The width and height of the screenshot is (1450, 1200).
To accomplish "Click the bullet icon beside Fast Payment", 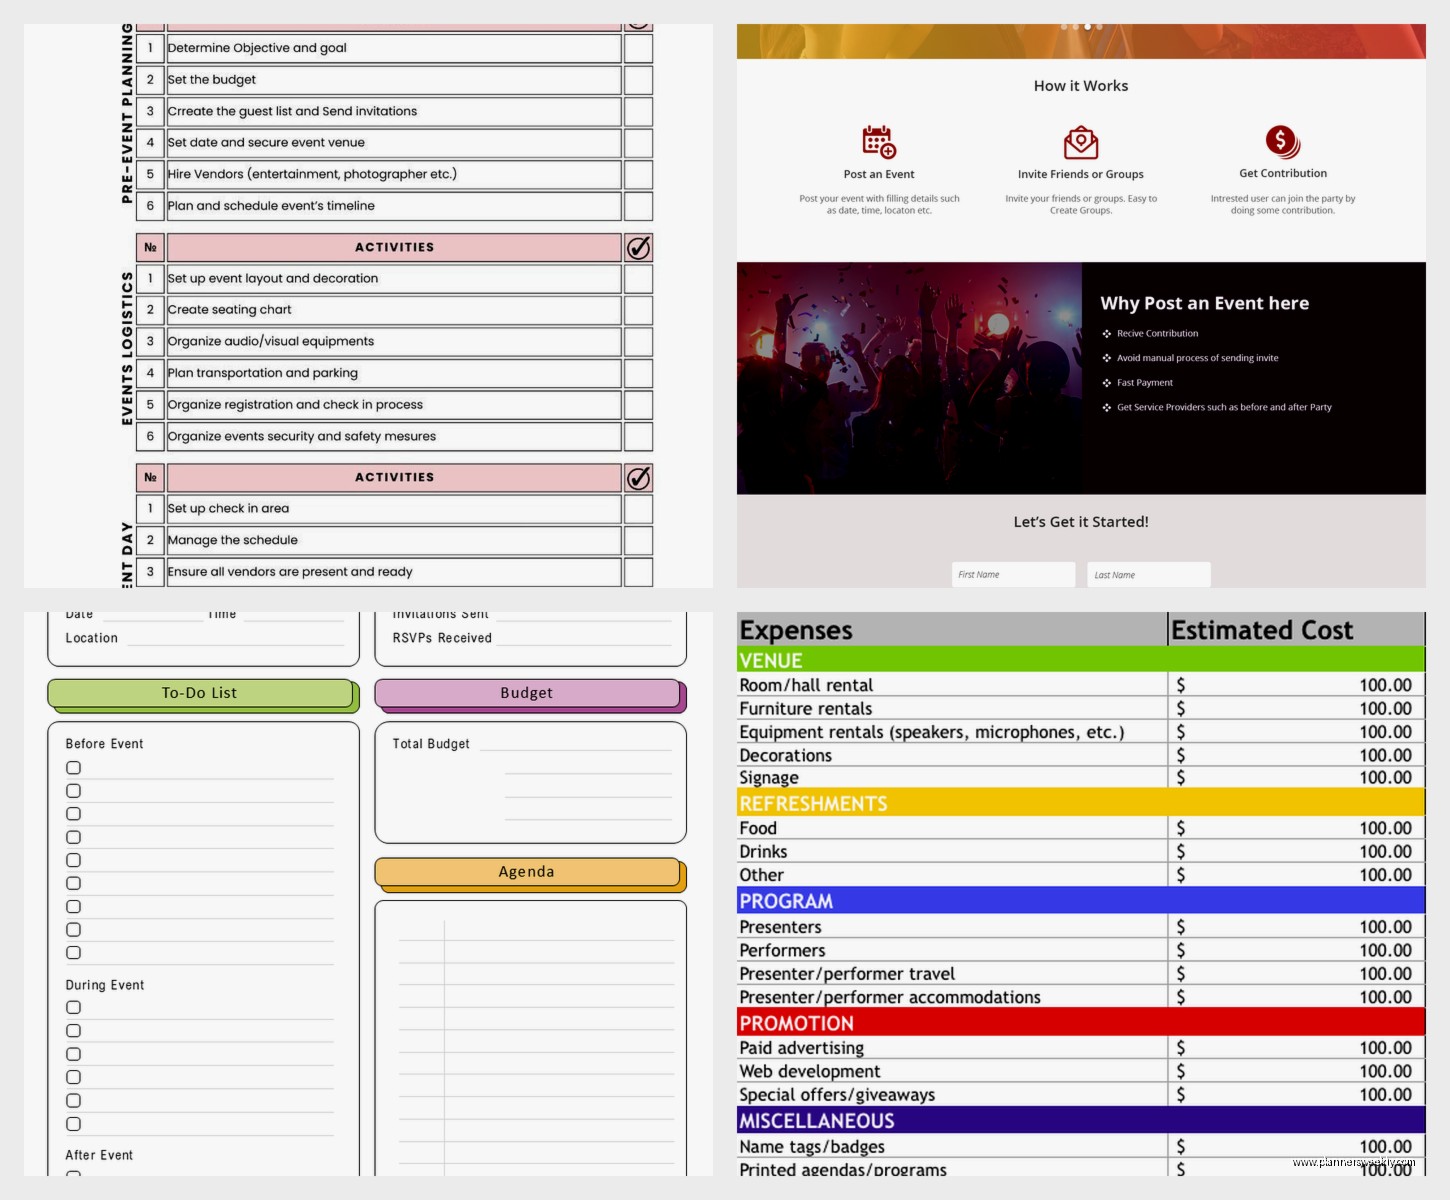I will click(x=1106, y=382).
